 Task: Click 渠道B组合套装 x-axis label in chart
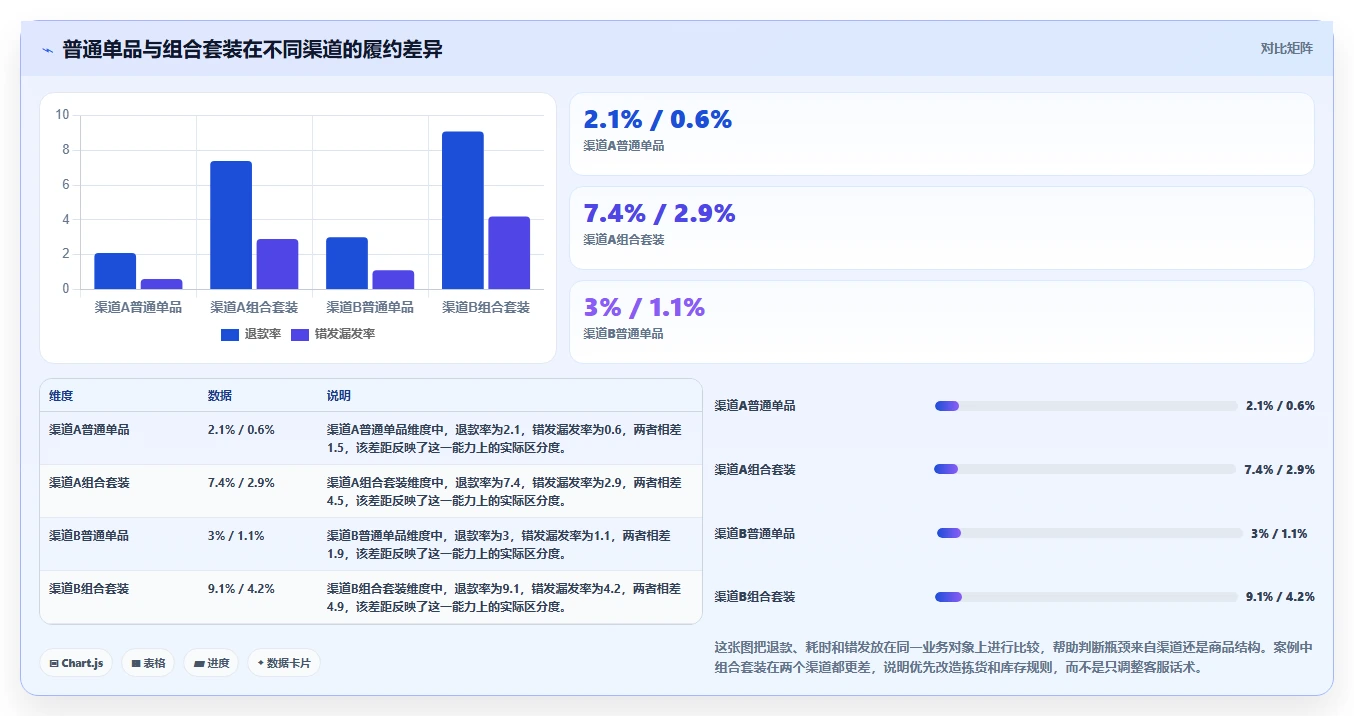(486, 307)
